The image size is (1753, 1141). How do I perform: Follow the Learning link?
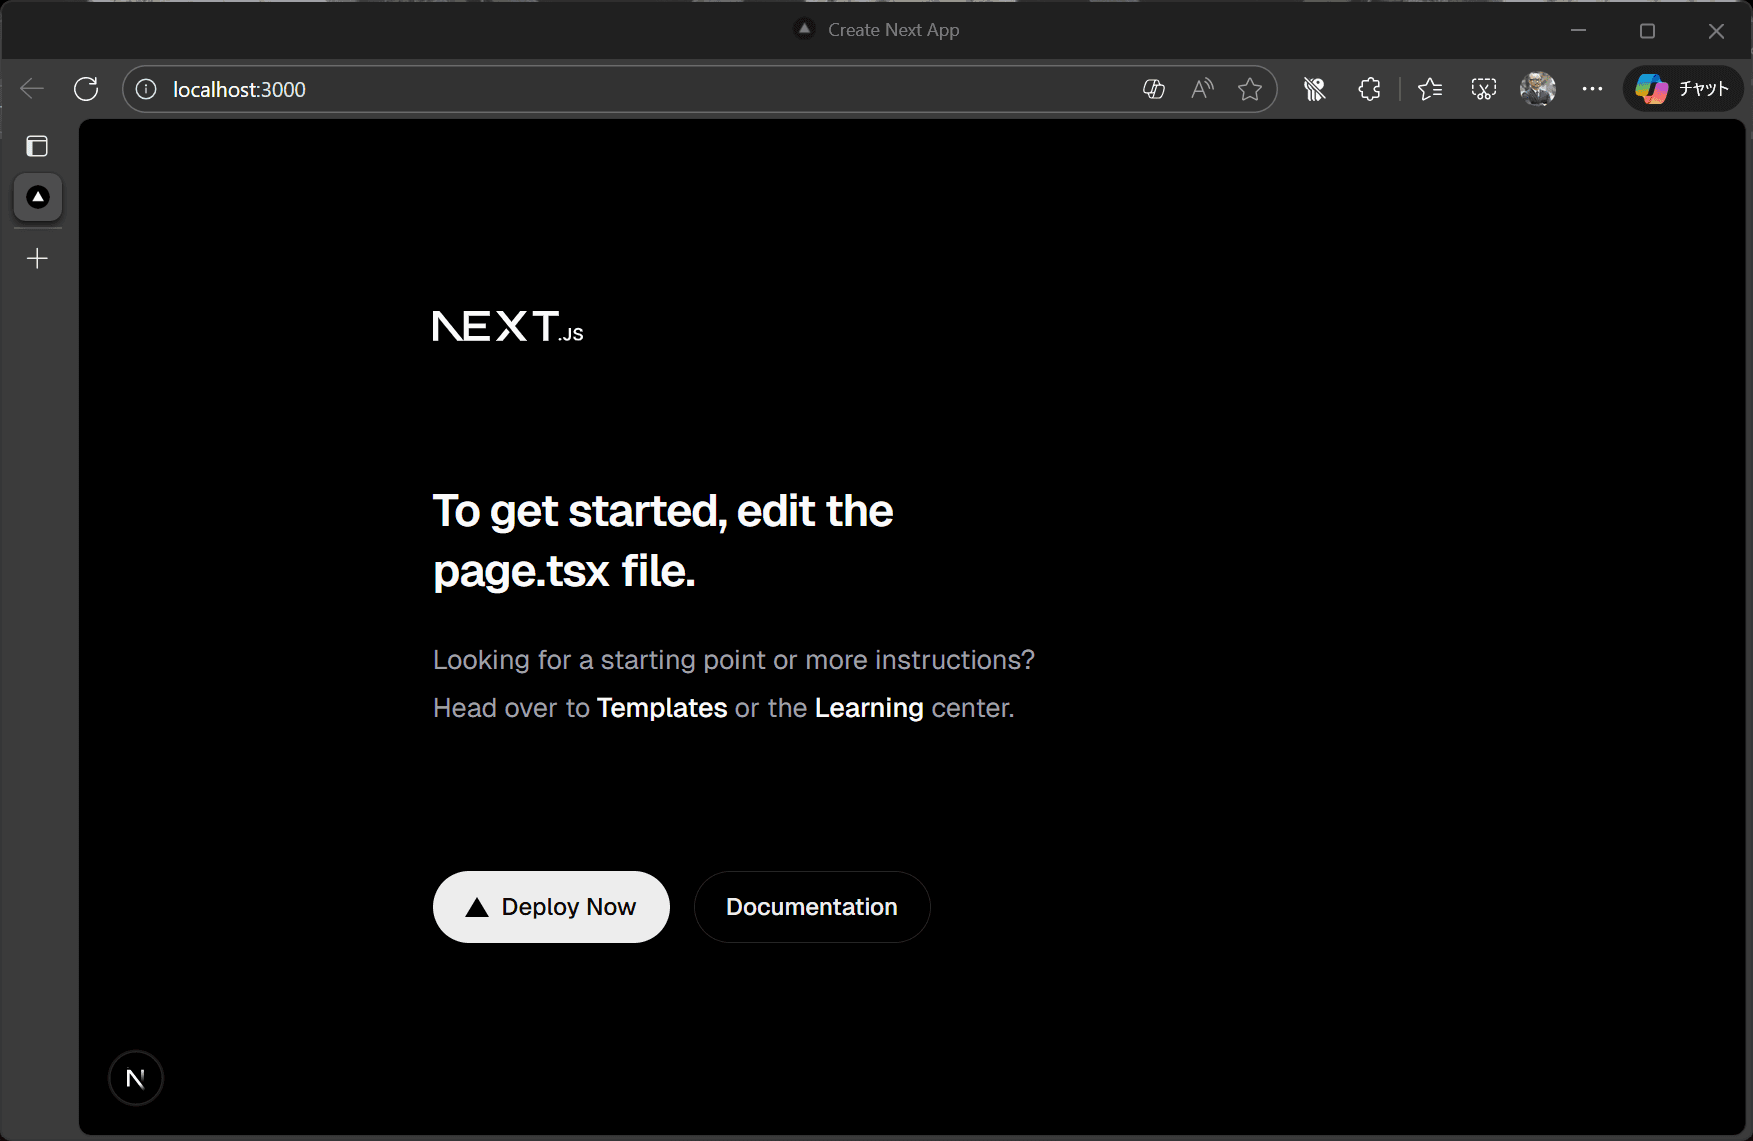pyautogui.click(x=868, y=708)
